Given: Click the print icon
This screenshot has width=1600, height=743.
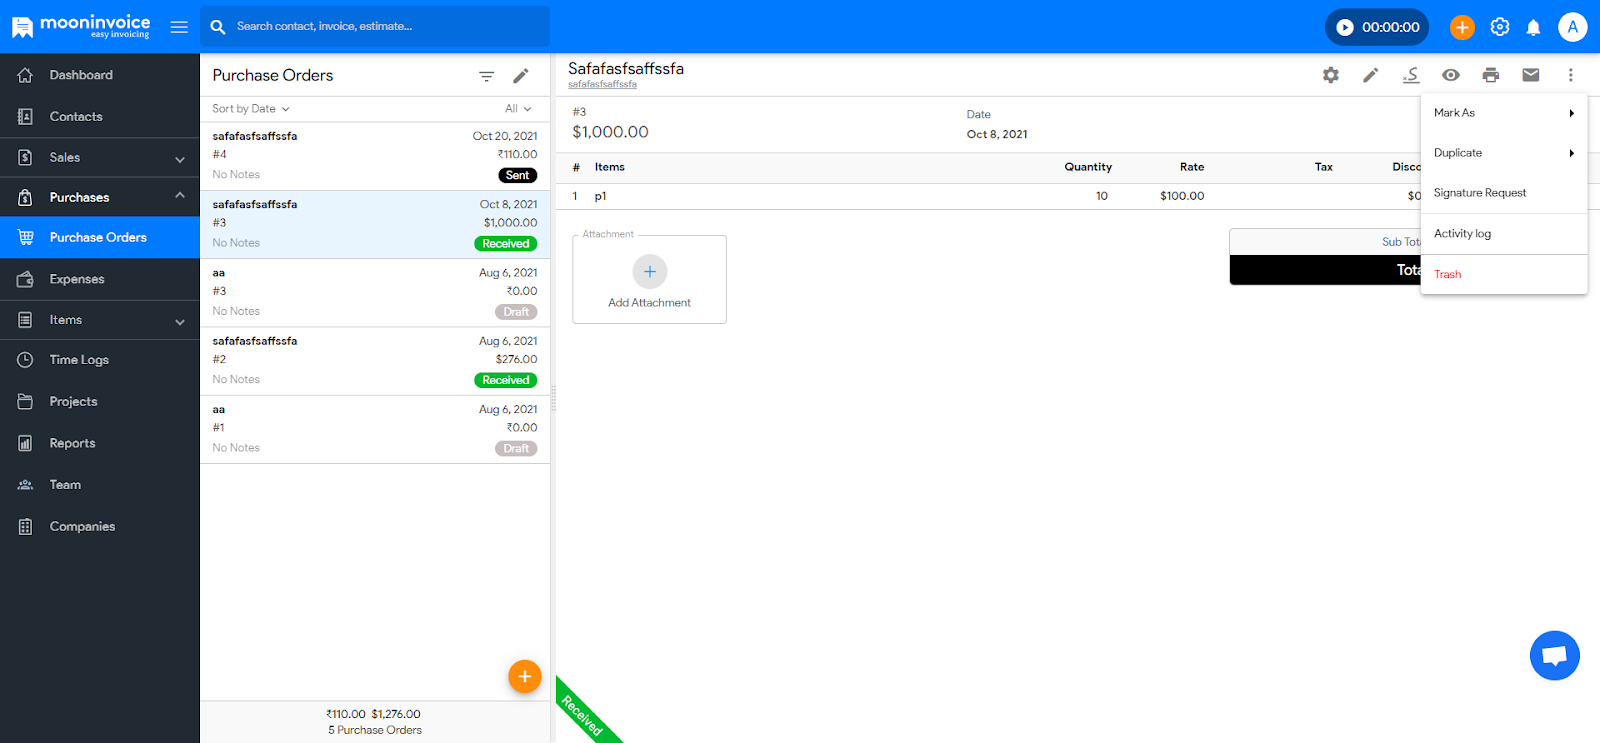Looking at the screenshot, I should (x=1491, y=75).
